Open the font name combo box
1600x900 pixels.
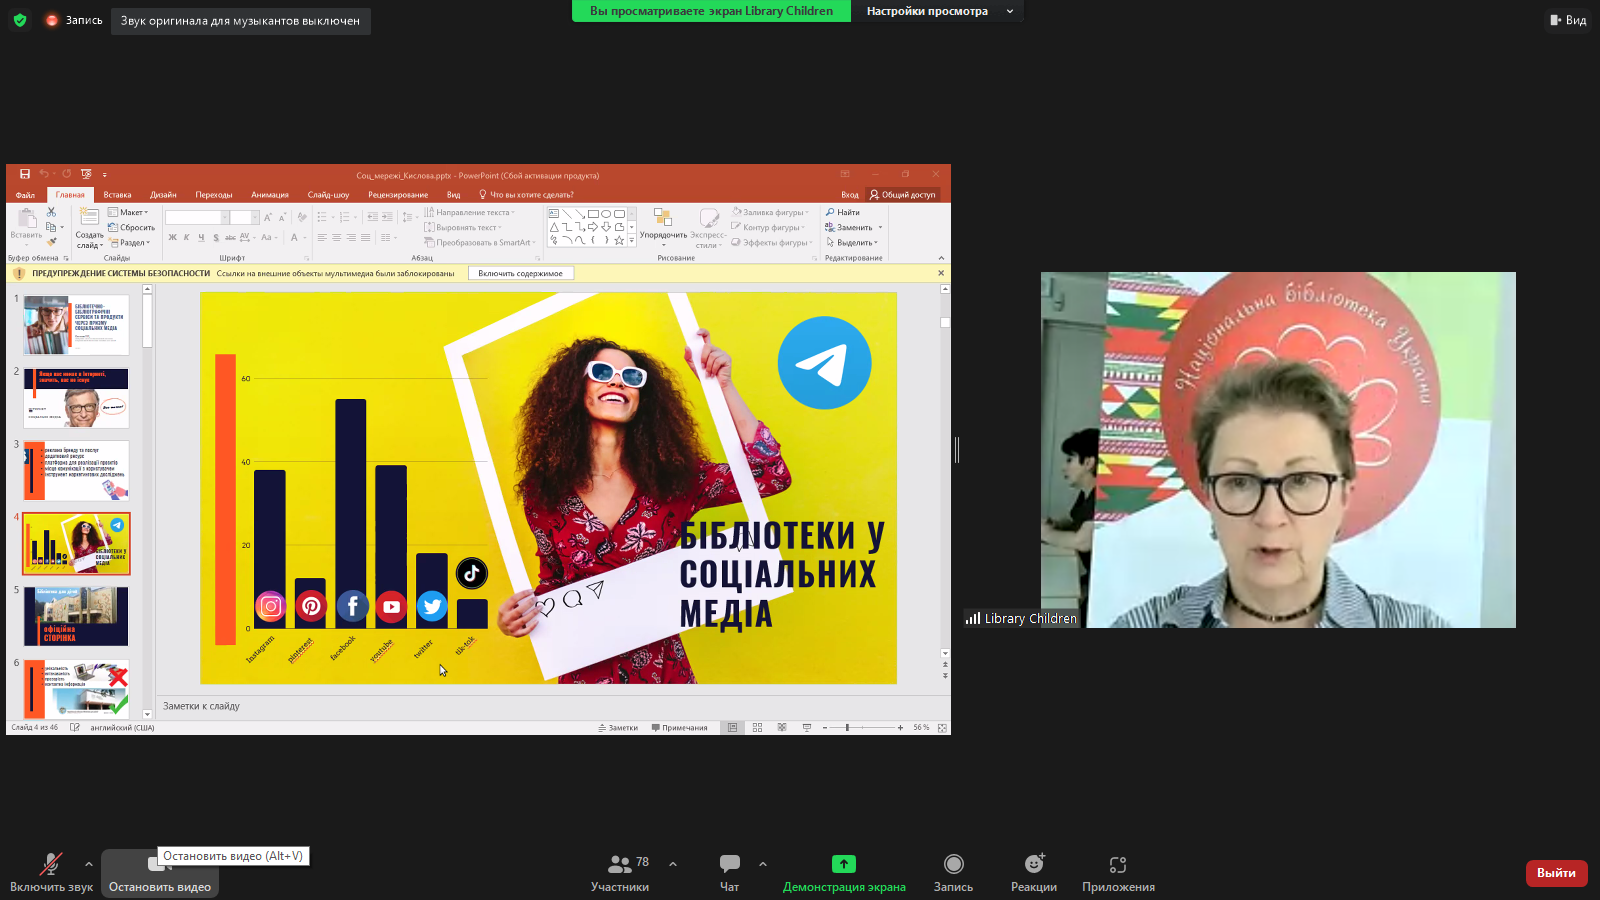tap(197, 217)
